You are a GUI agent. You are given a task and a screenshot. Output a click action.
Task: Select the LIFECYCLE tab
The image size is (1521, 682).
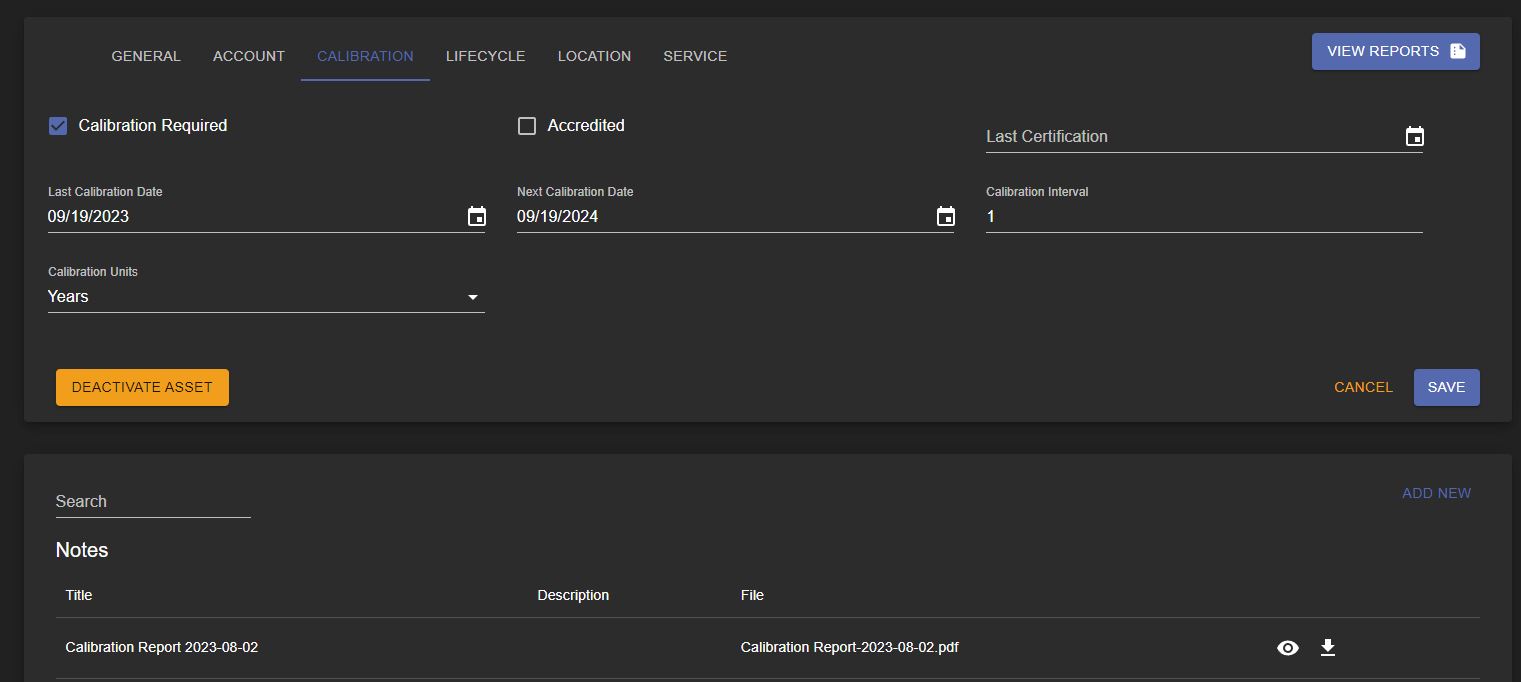(x=485, y=56)
